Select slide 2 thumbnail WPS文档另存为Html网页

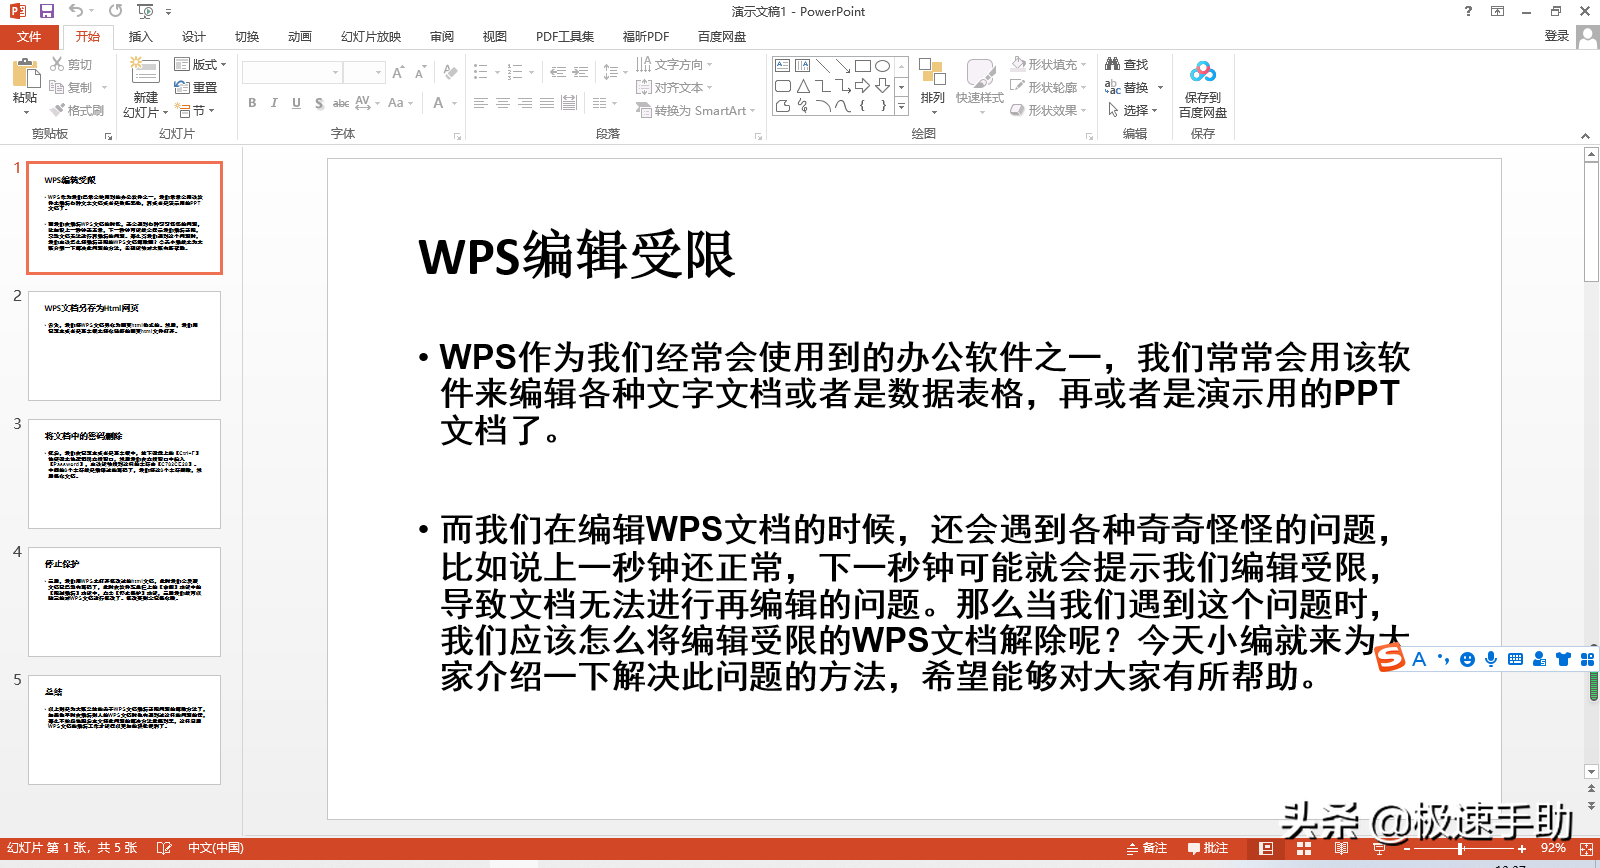(125, 346)
